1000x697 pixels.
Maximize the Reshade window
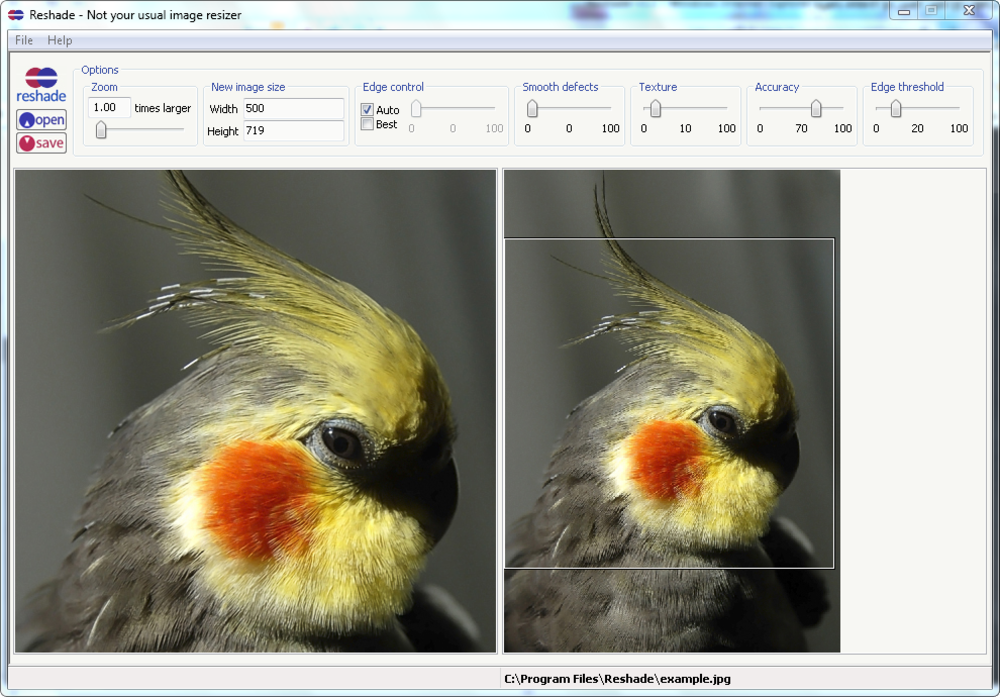click(x=931, y=10)
